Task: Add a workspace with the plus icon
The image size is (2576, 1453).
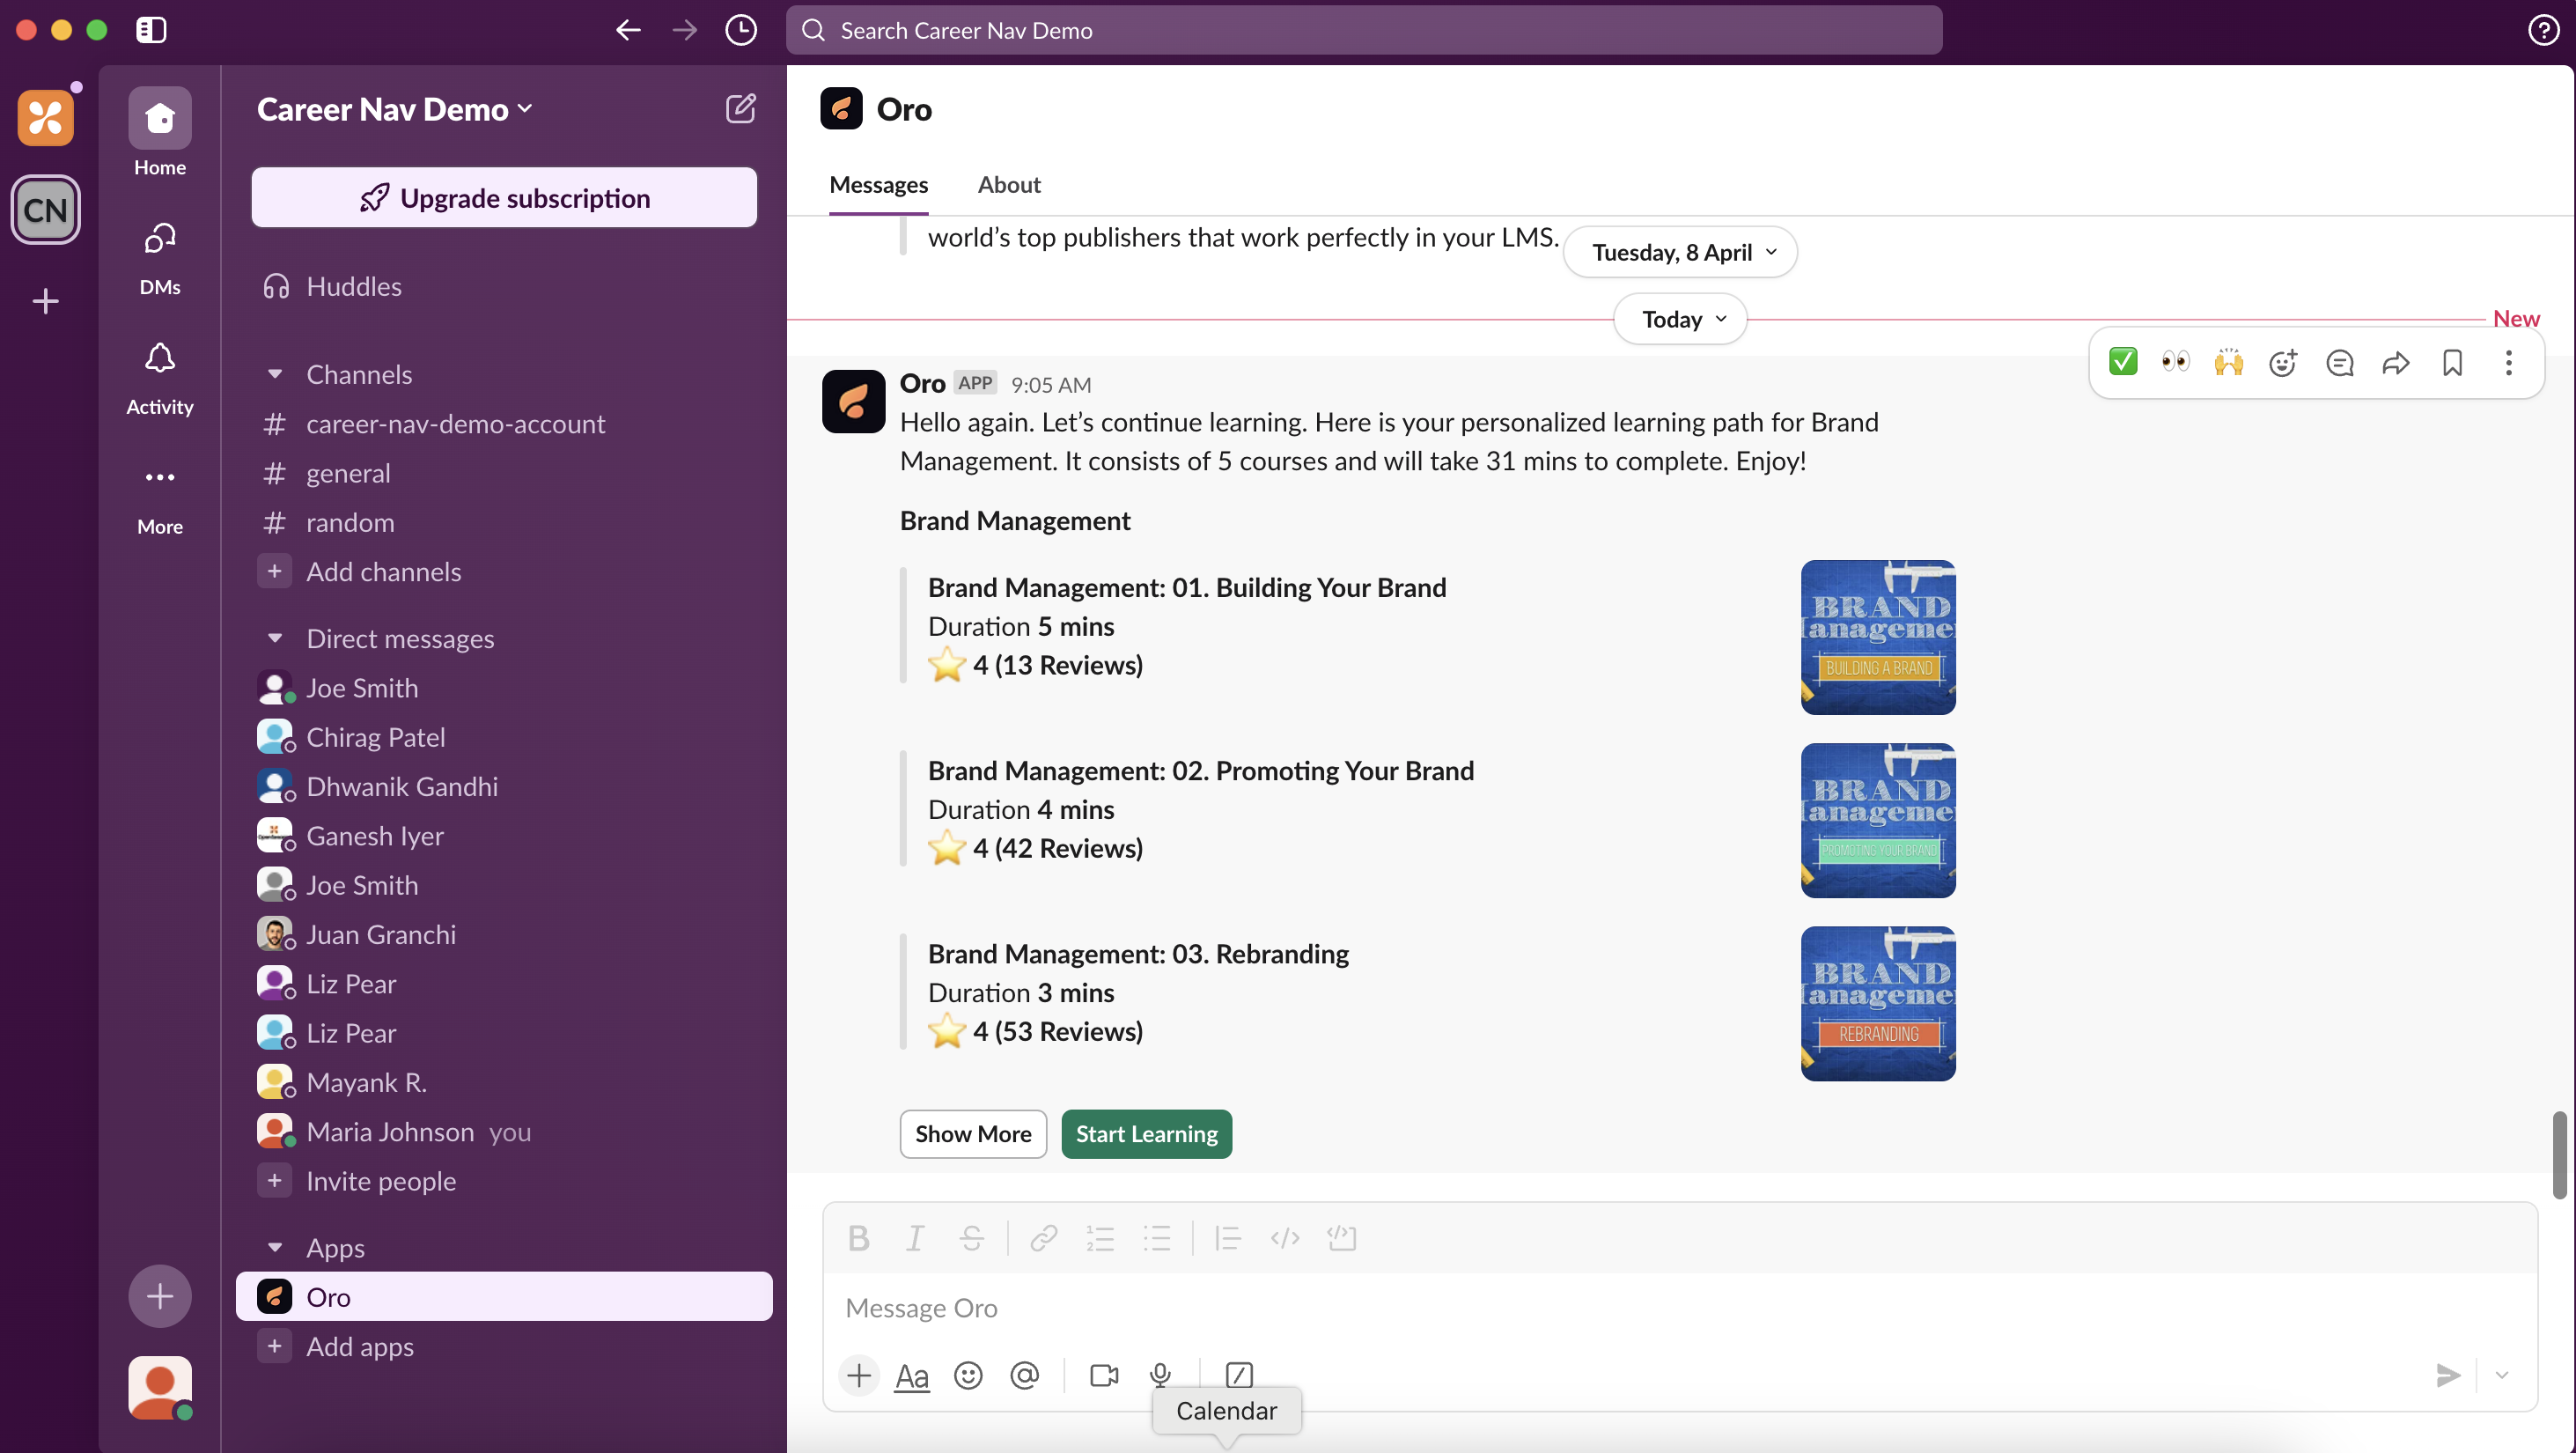Action: (x=45, y=301)
